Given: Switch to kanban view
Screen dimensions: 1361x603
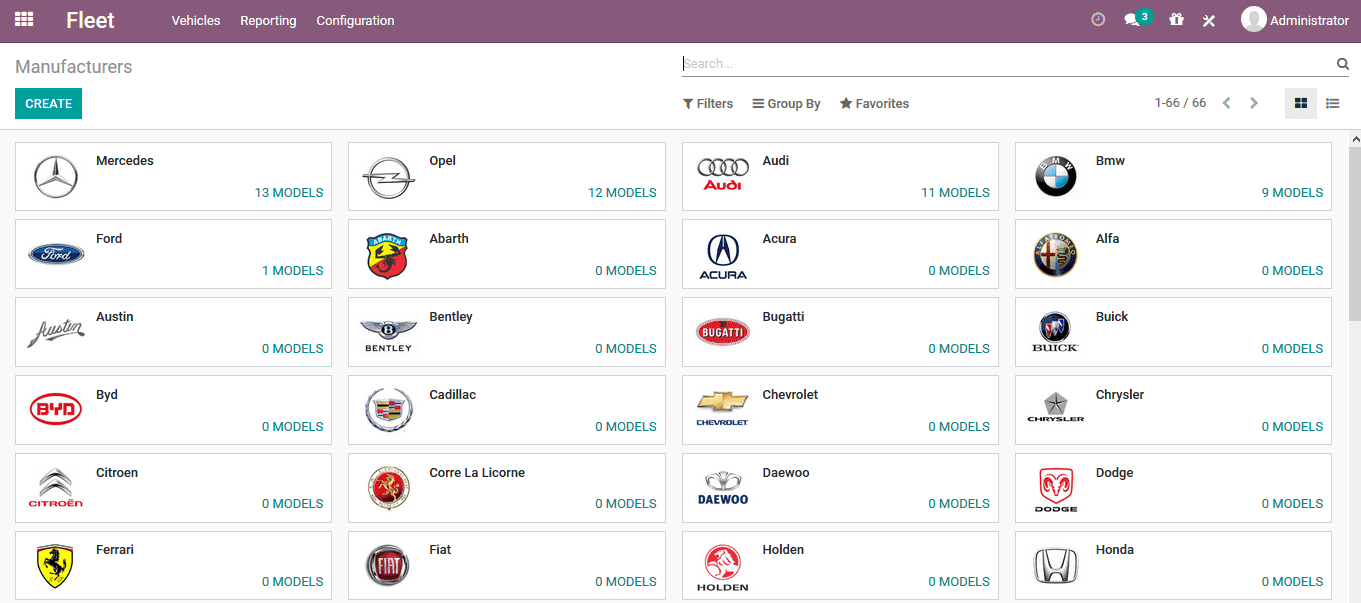Looking at the screenshot, I should point(1301,103).
